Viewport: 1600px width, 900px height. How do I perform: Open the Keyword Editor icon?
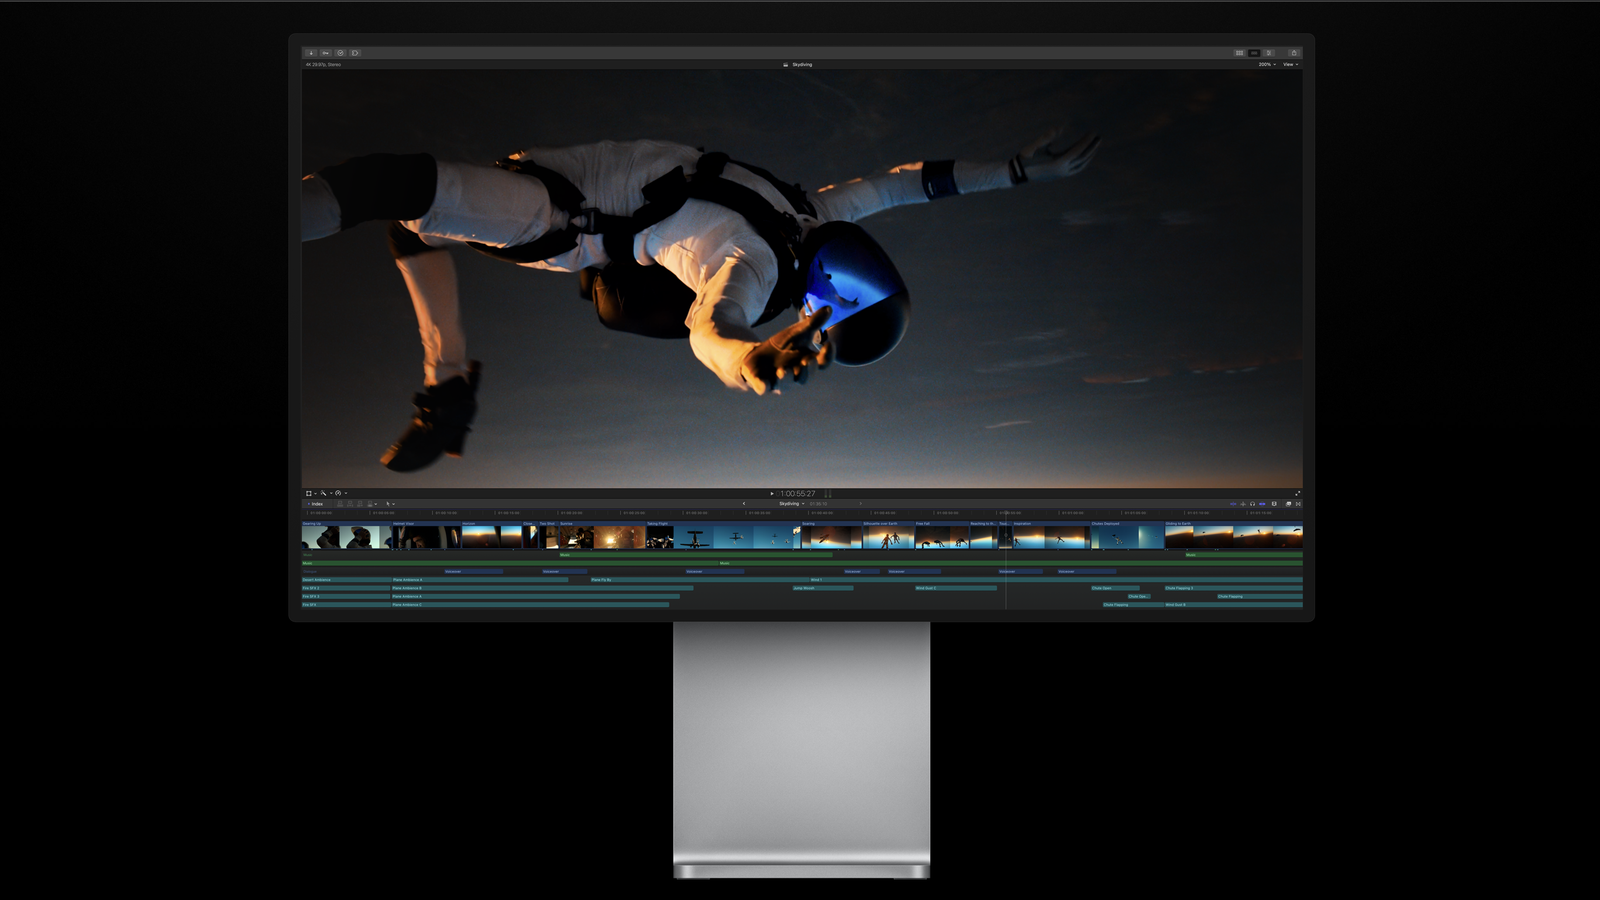click(326, 51)
